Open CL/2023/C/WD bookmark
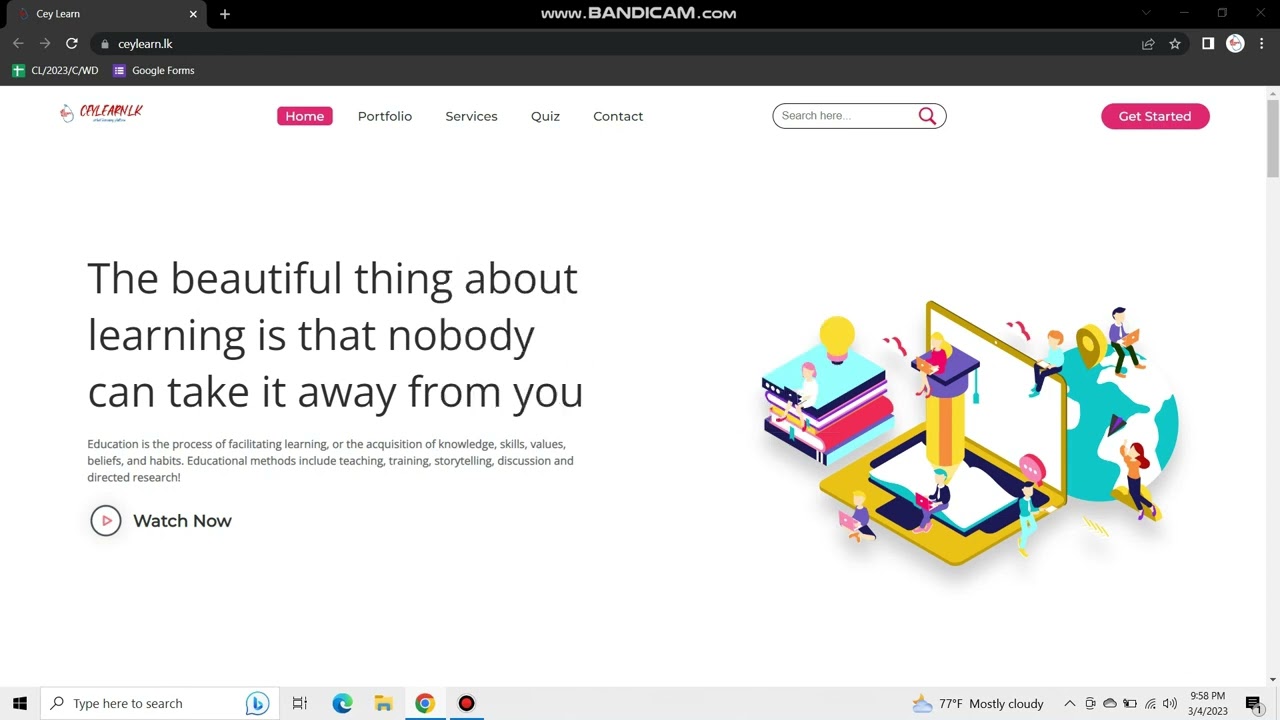 pos(55,71)
